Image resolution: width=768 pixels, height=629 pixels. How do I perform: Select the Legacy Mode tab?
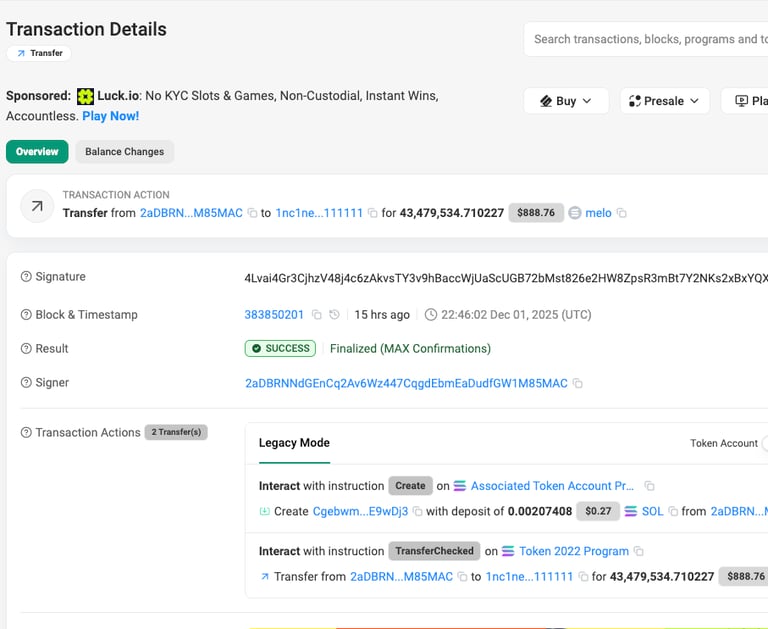pos(294,443)
